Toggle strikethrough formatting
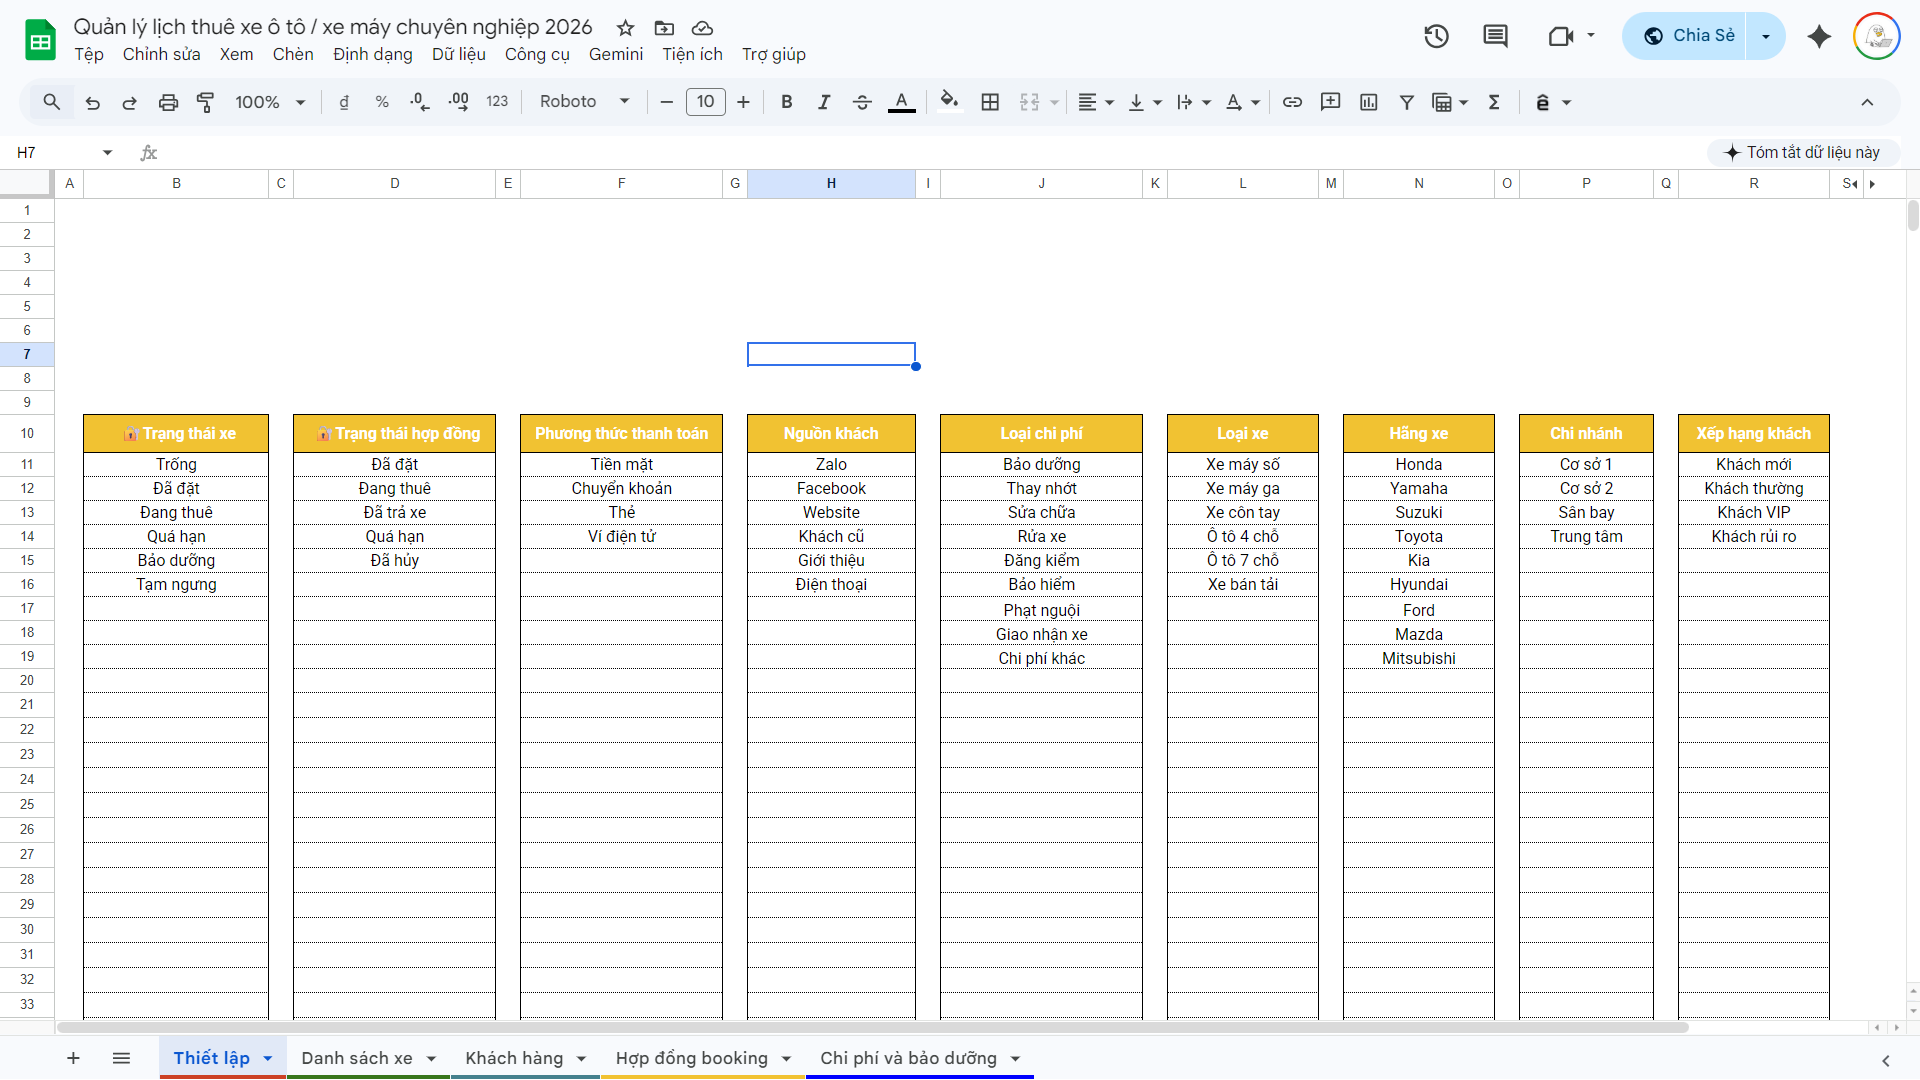1920x1080 pixels. tap(862, 102)
